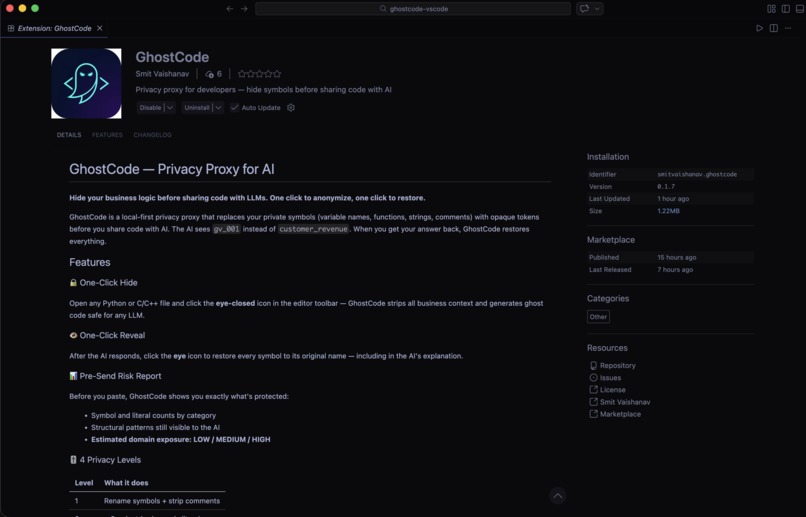Open the Marketplace resource link
806x517 pixels.
[620, 414]
